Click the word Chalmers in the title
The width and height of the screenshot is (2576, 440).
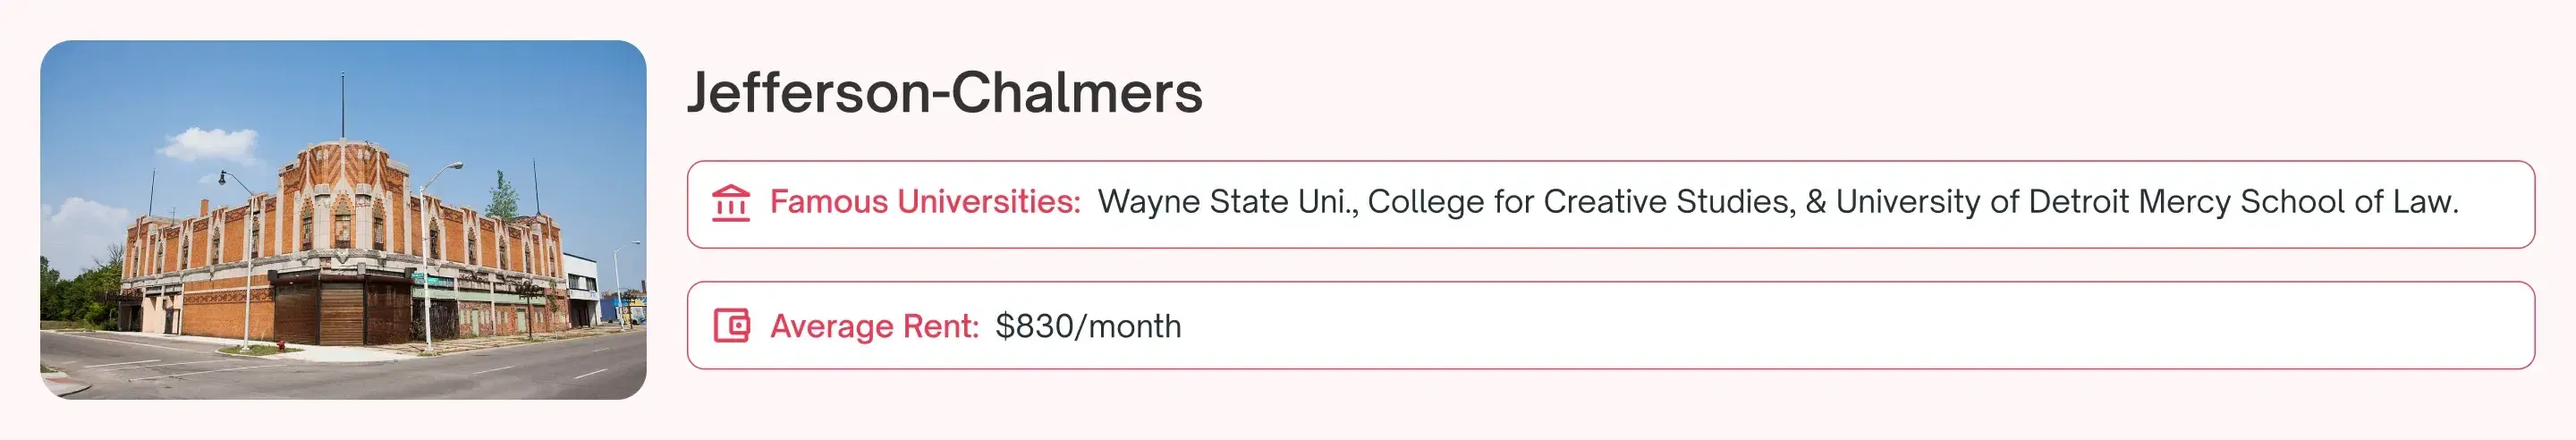point(1076,92)
